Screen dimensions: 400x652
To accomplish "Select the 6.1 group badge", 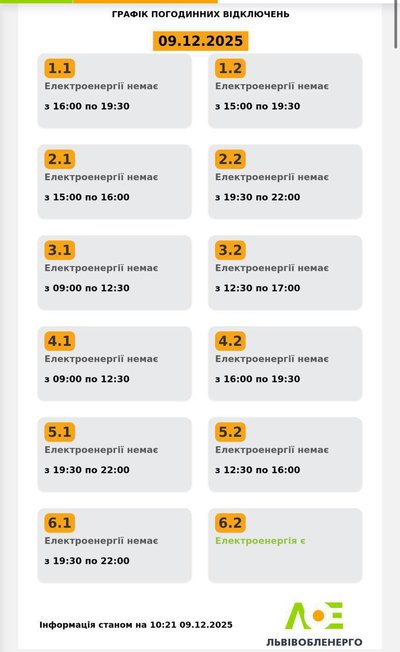I will tap(59, 523).
